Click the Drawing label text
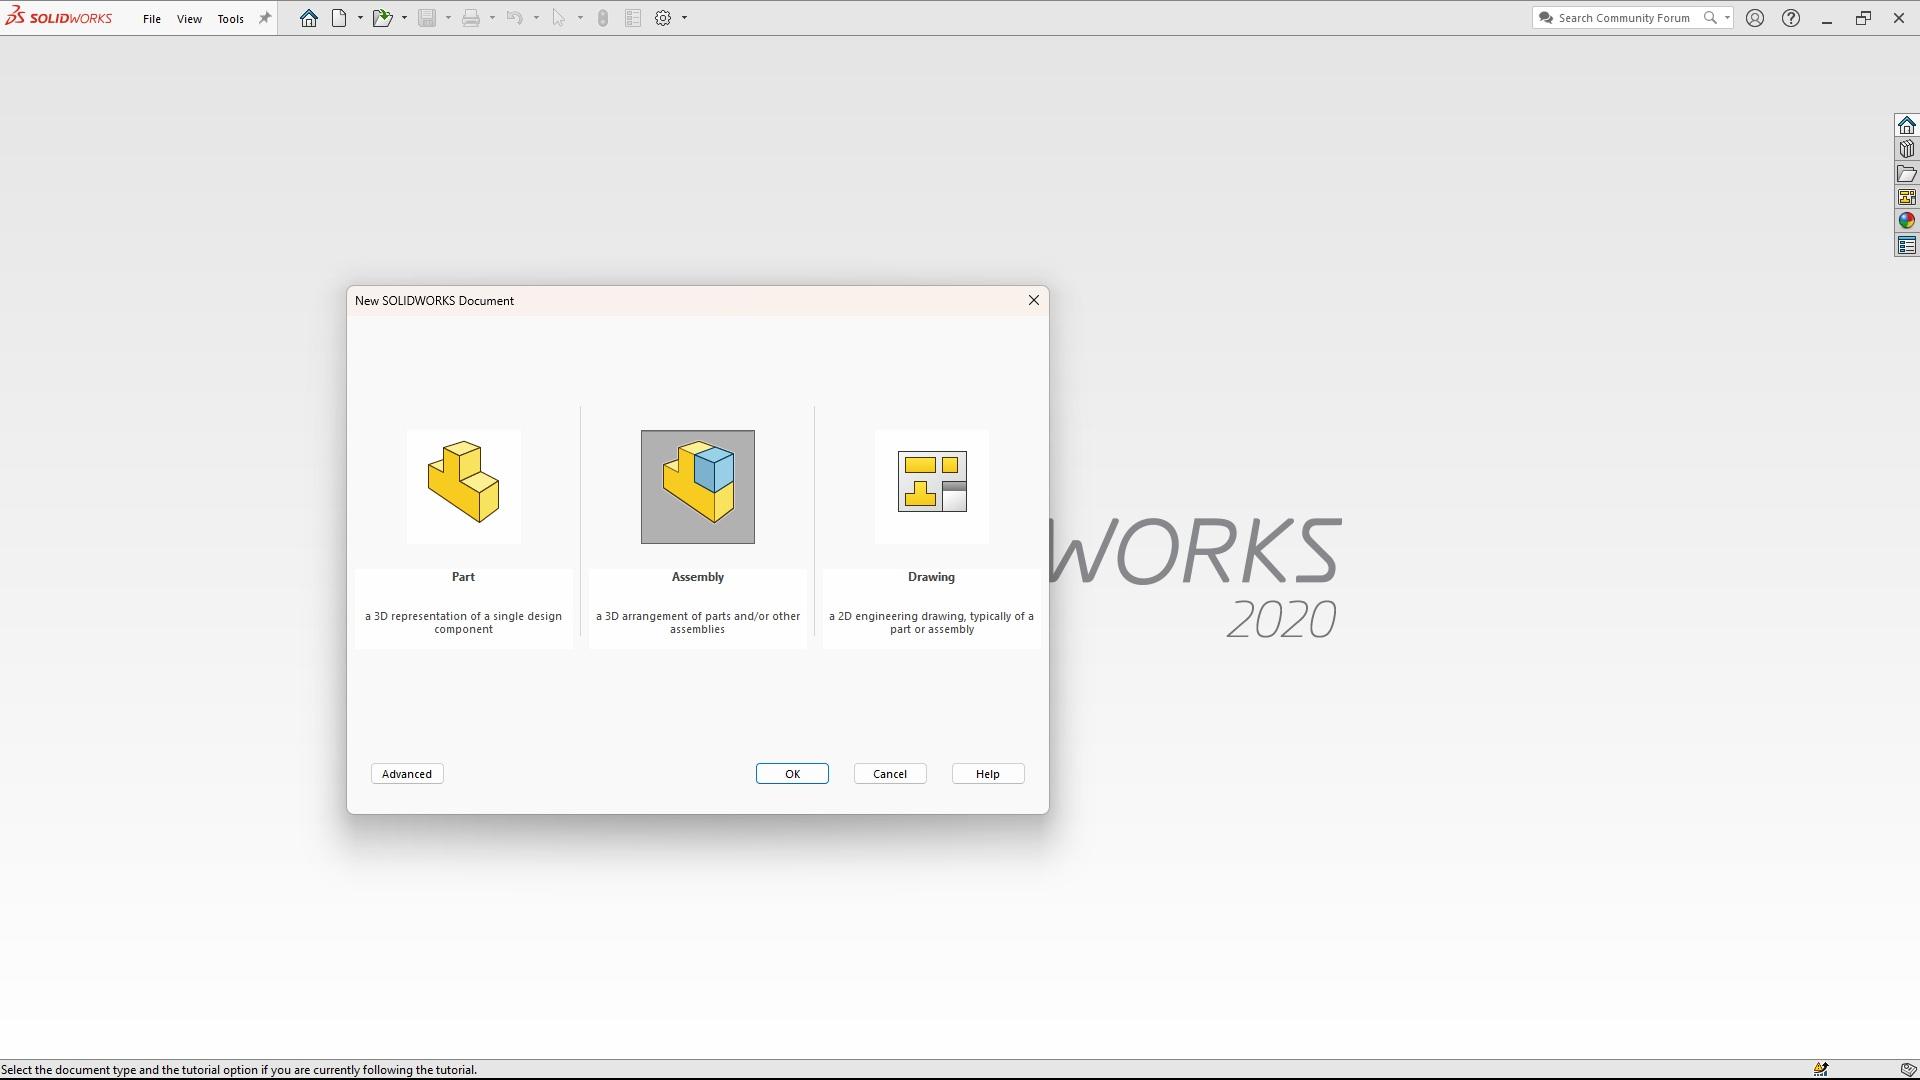The width and height of the screenshot is (1920, 1080). click(x=931, y=577)
